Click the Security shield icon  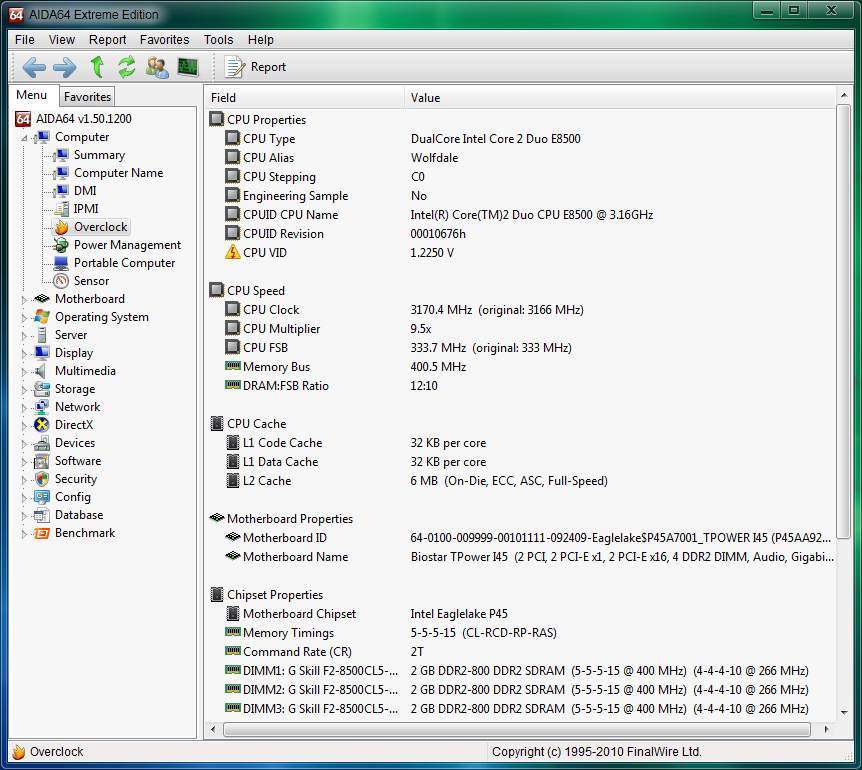coord(42,479)
